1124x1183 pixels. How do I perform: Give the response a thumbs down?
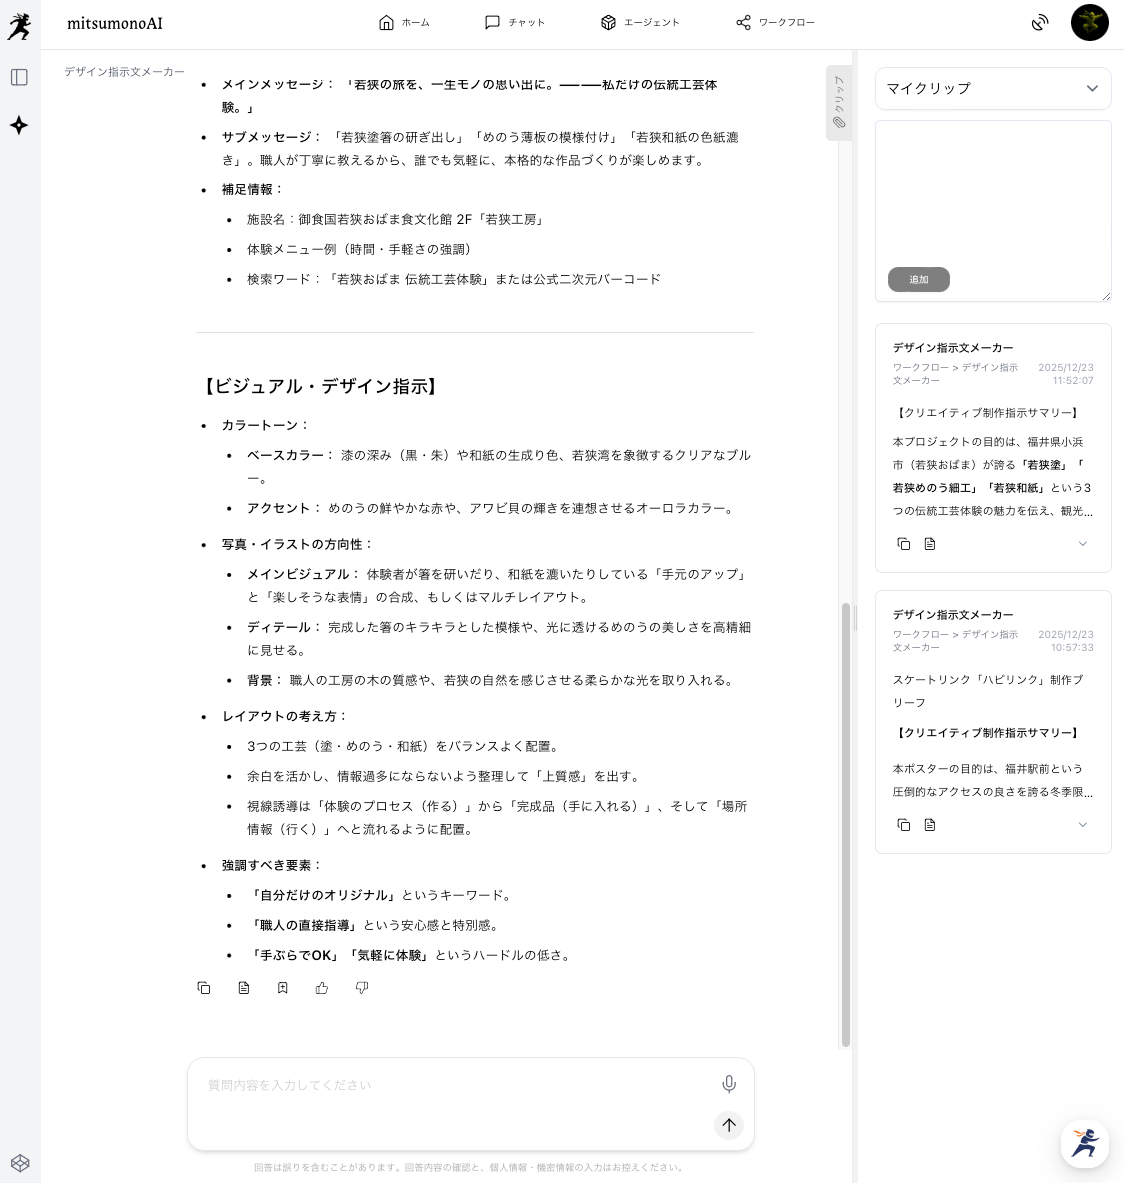362,988
